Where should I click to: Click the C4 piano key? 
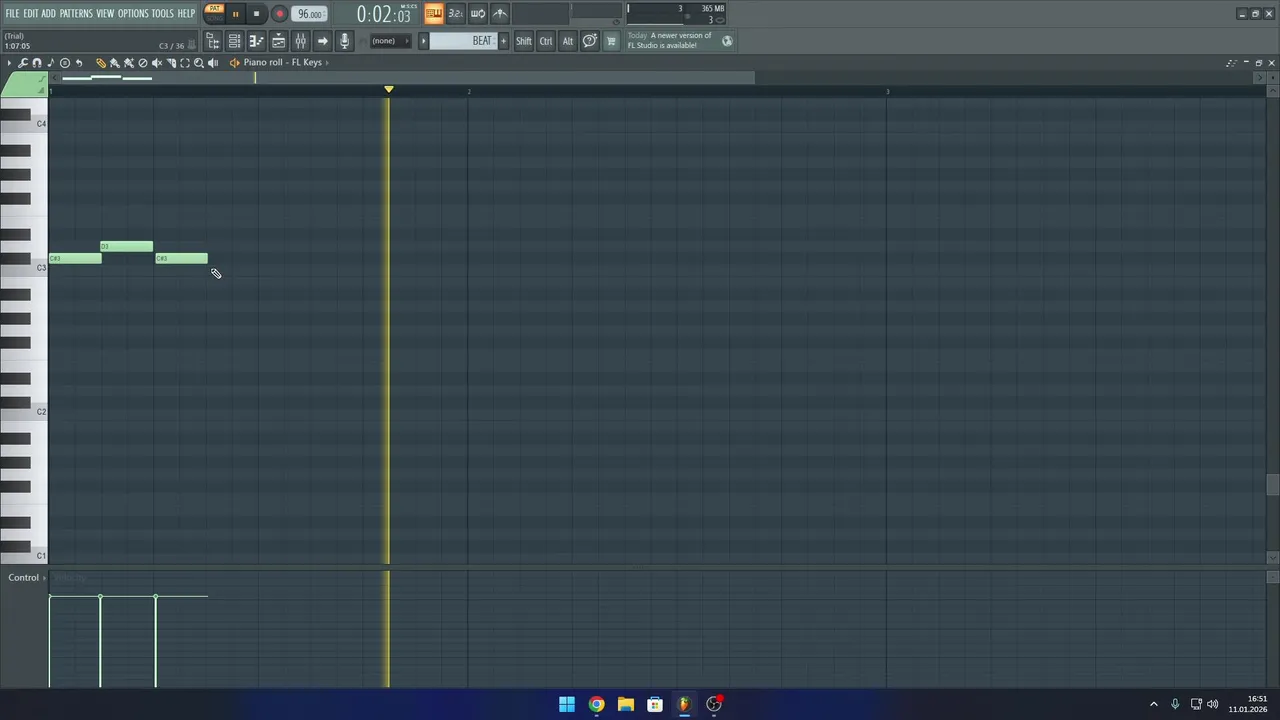pos(24,123)
